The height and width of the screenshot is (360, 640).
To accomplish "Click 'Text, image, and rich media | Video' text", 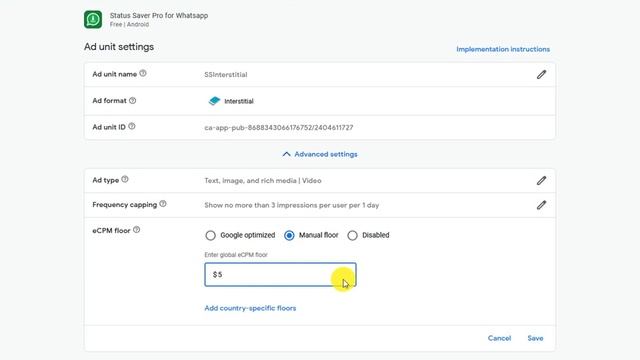I will [x=263, y=181].
